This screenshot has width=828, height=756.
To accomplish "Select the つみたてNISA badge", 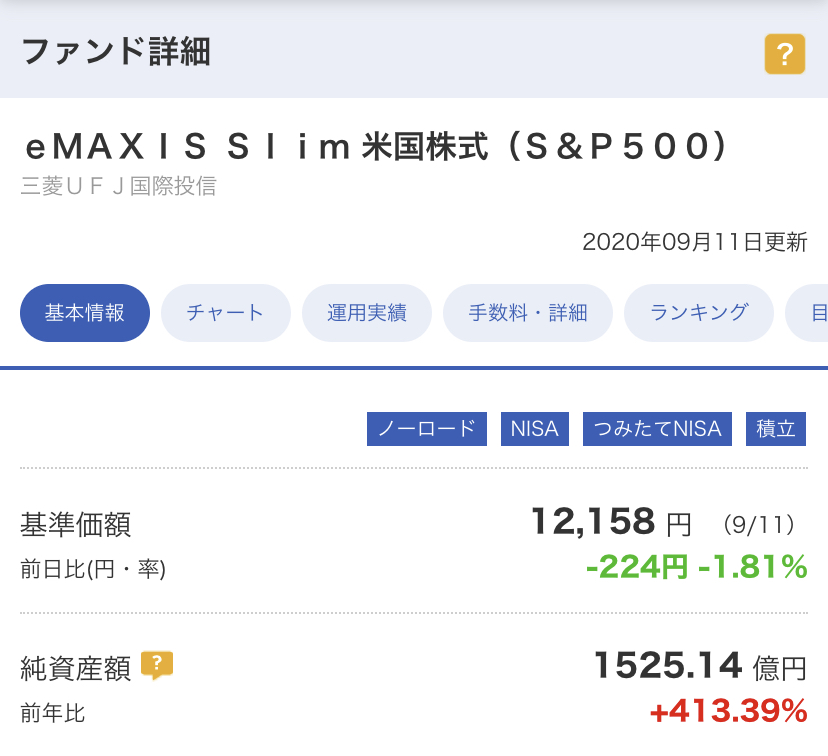I will pos(657,429).
